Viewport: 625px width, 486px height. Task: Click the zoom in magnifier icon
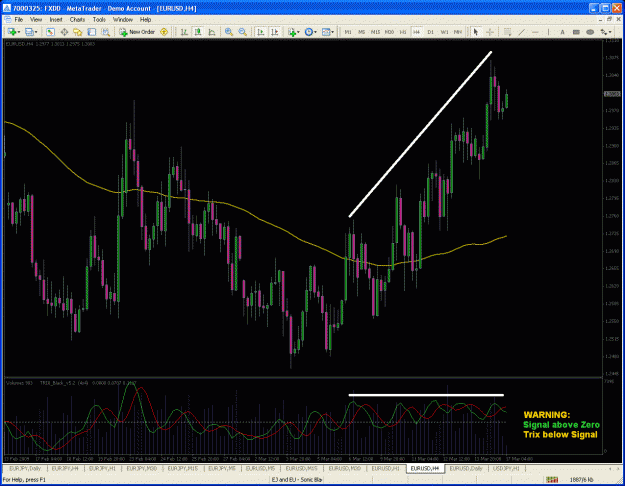click(x=229, y=32)
